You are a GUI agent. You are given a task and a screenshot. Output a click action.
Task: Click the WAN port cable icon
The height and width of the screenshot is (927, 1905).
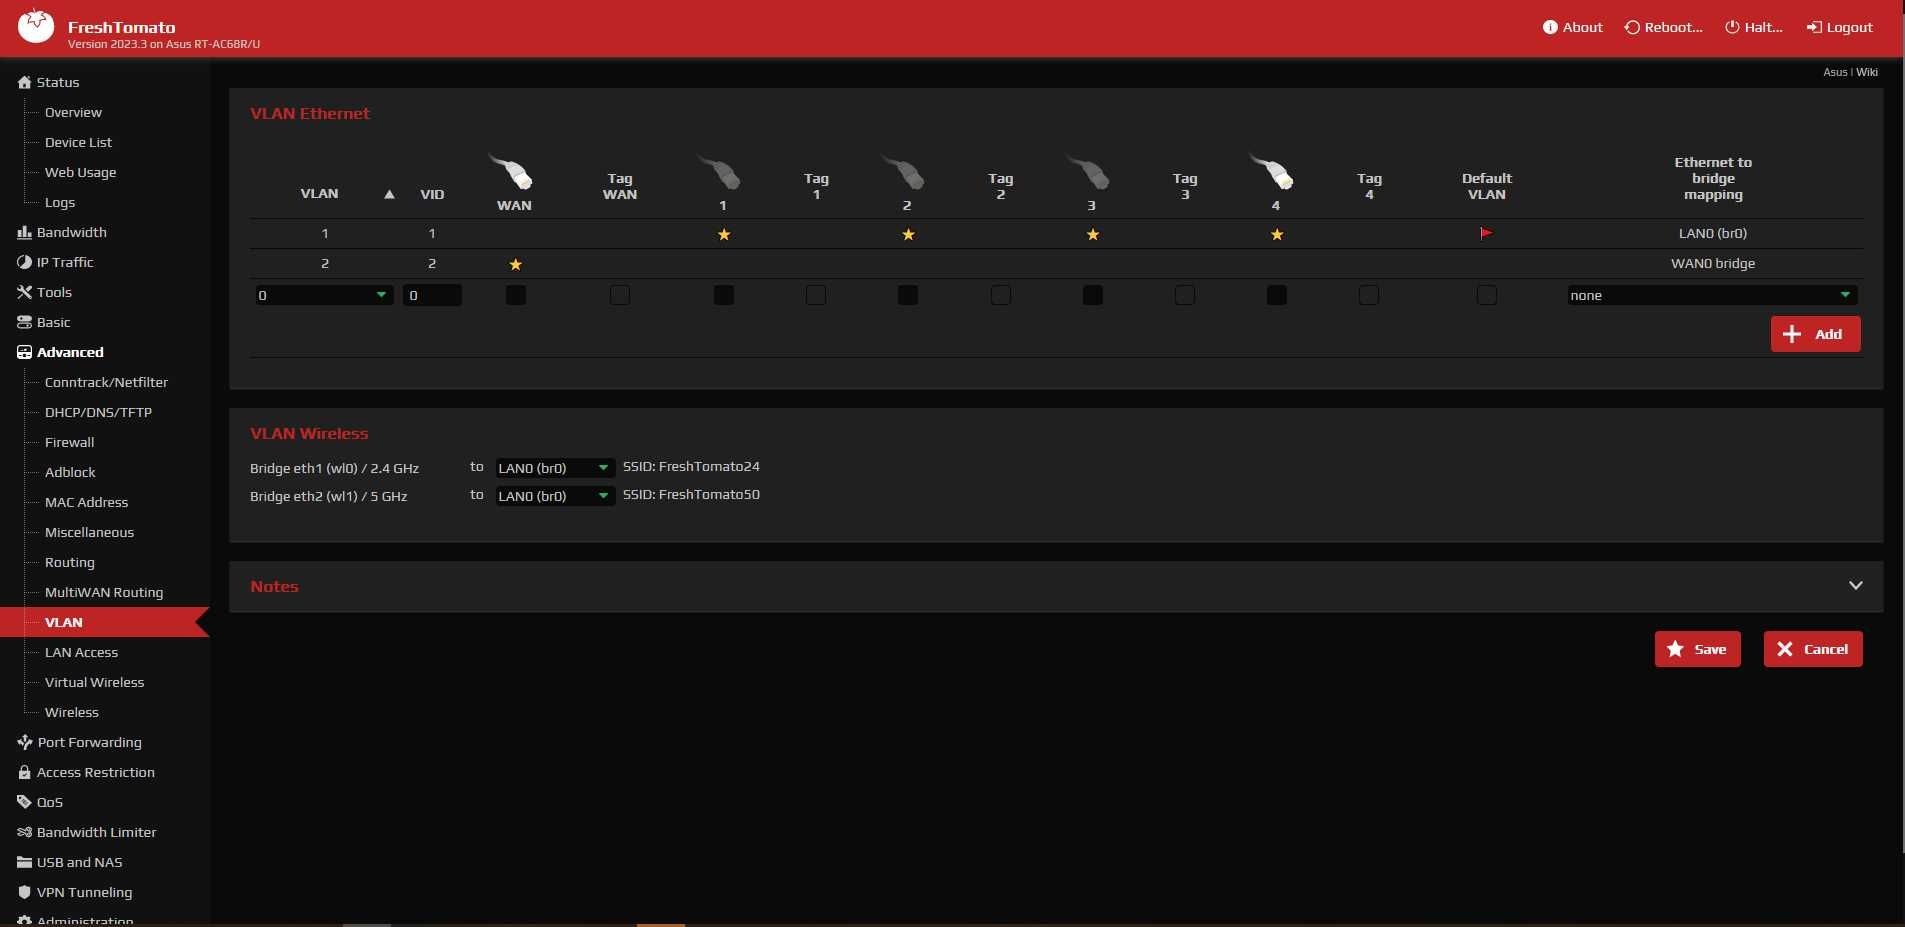coord(511,171)
